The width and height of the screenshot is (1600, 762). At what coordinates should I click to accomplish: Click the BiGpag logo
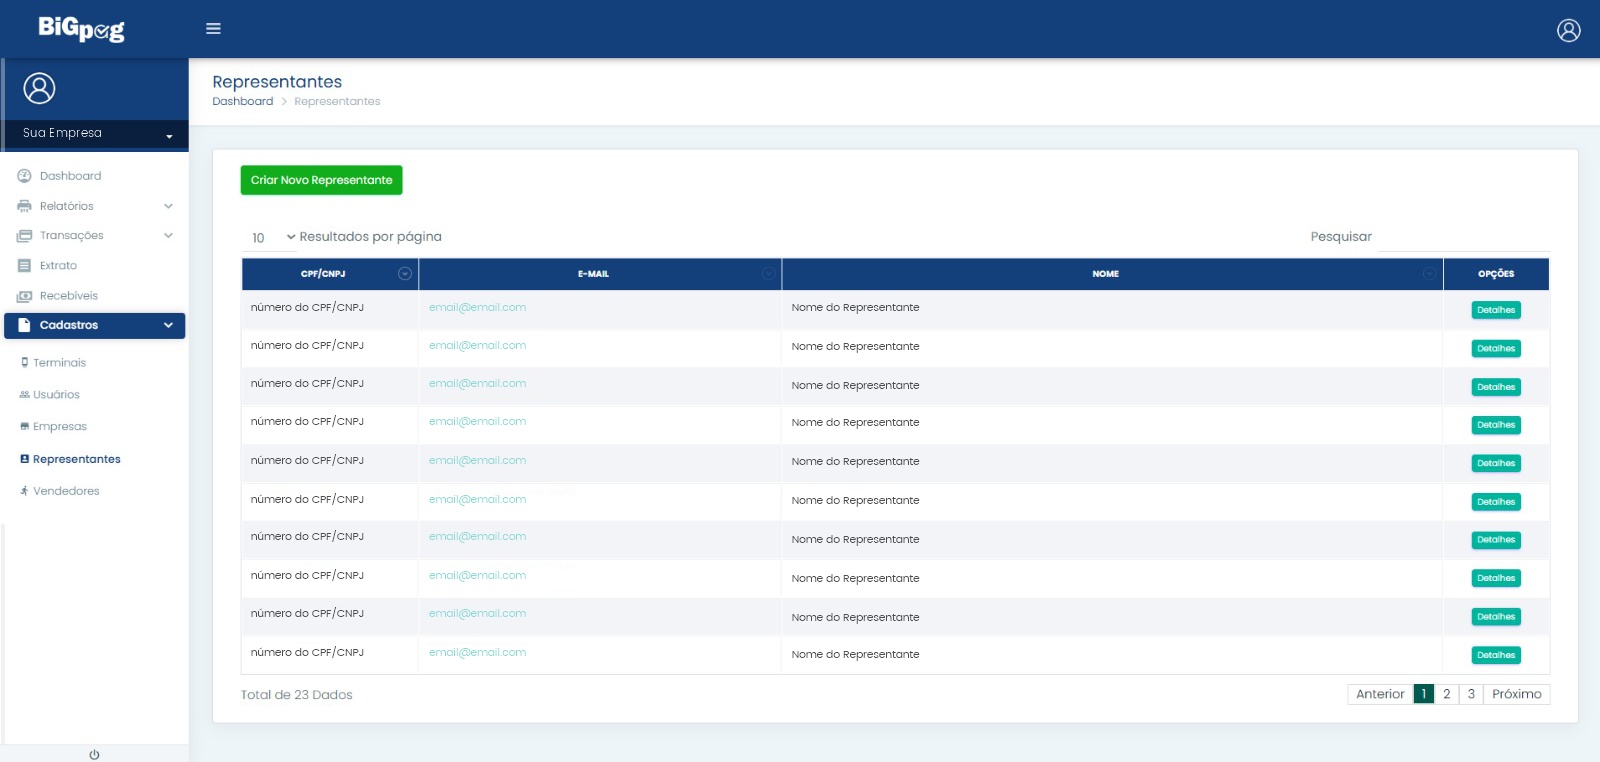(81, 29)
